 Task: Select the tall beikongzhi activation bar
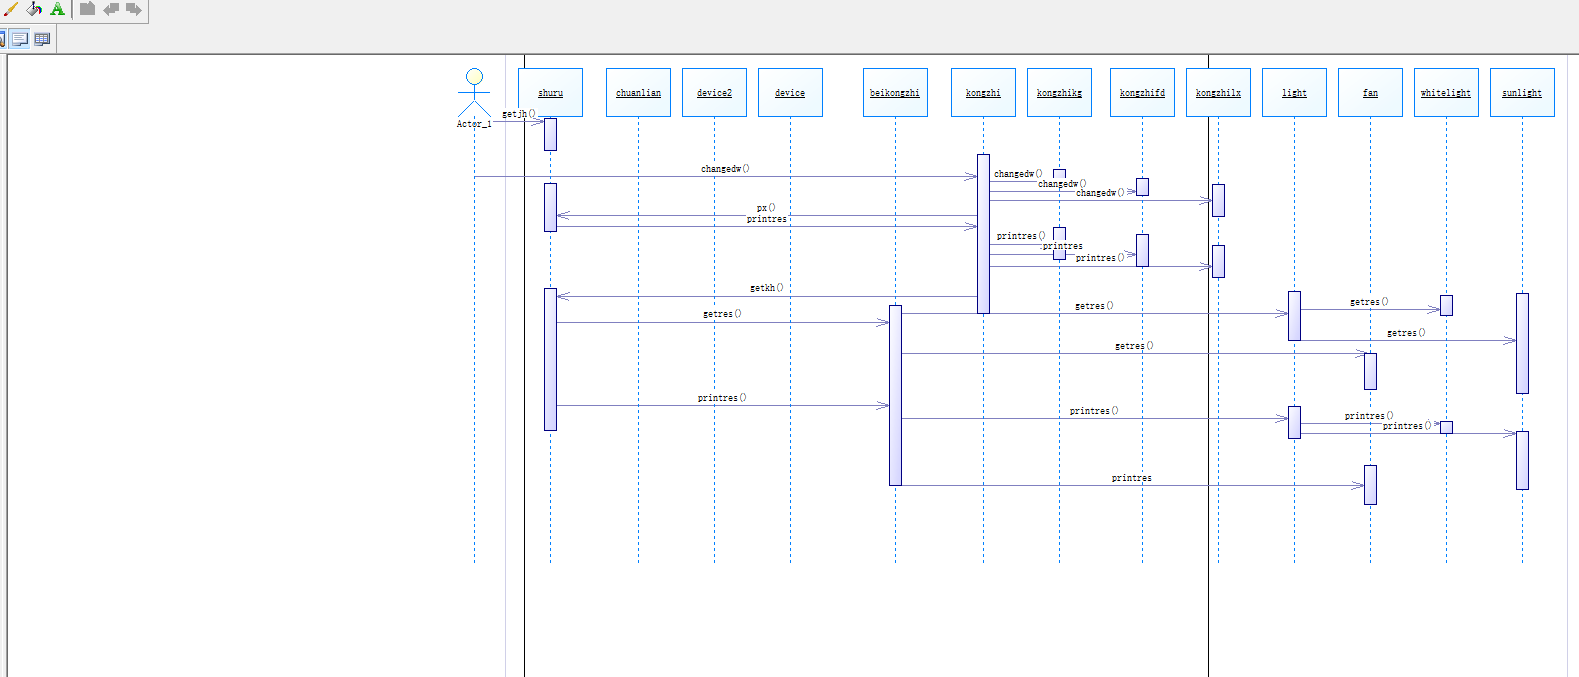[x=895, y=395]
